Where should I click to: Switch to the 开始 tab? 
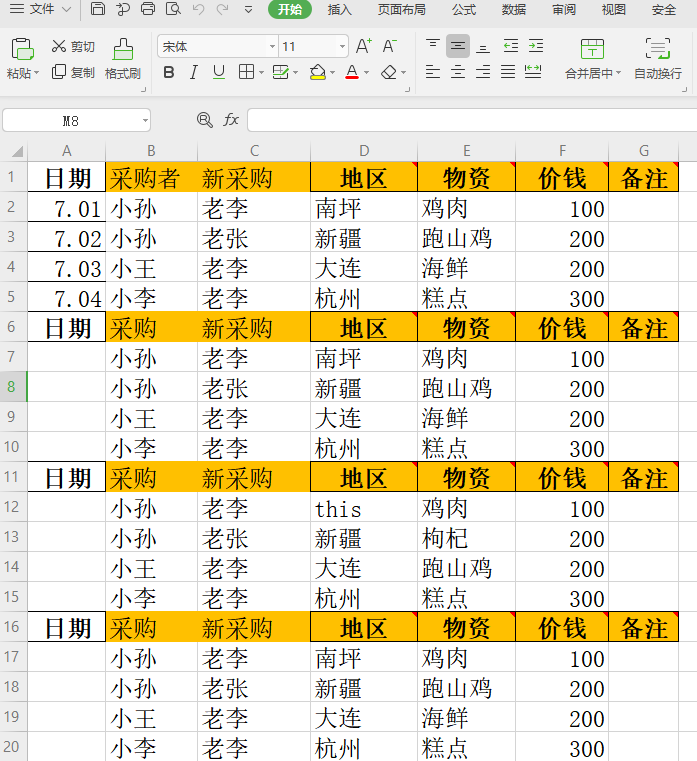(290, 9)
